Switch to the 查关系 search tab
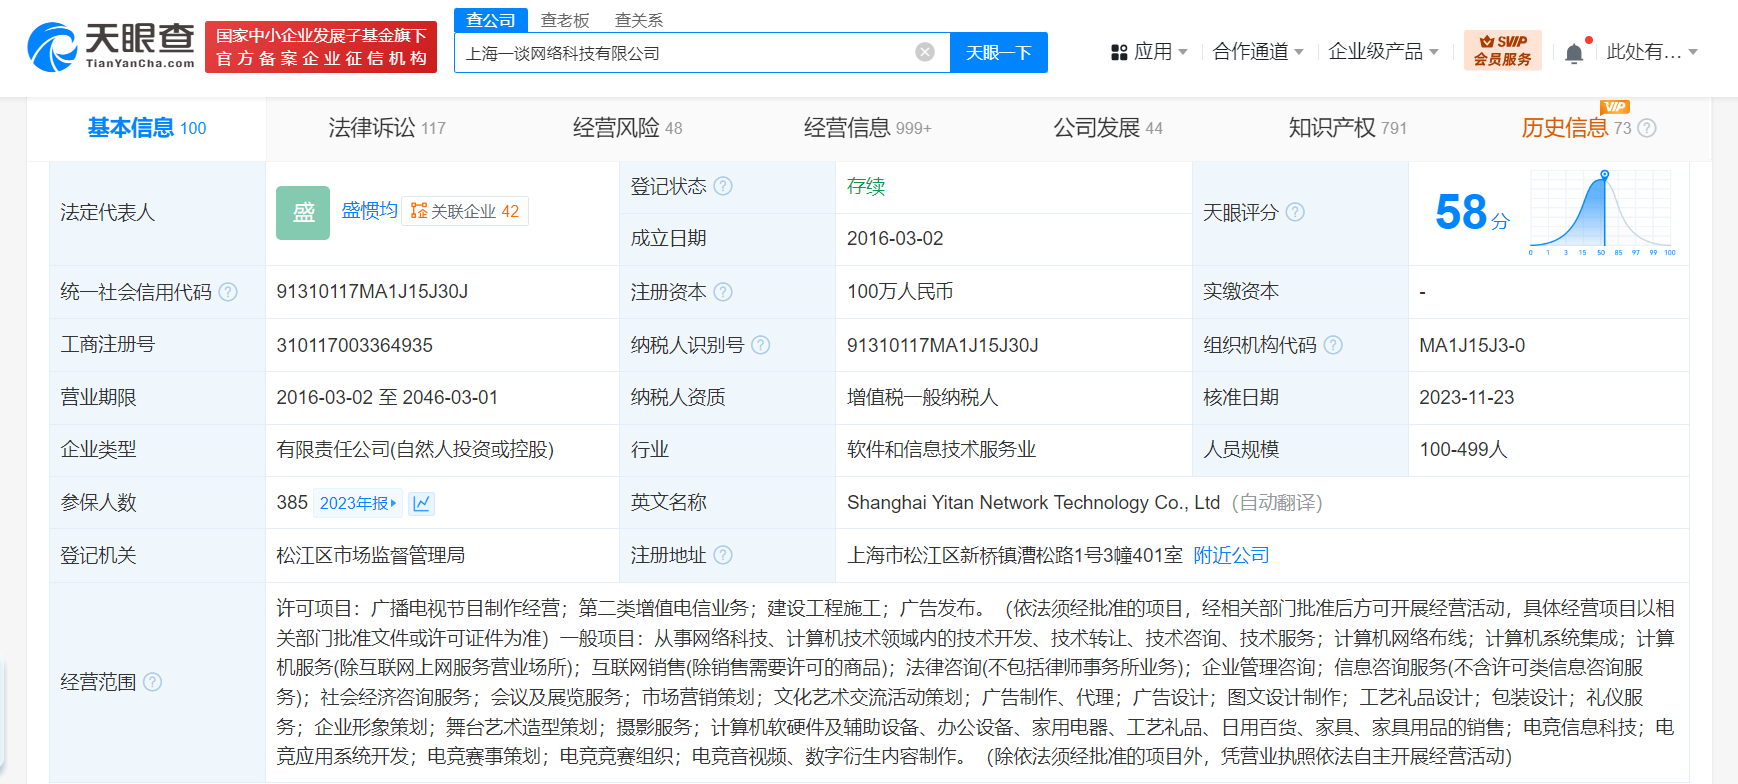 click(639, 20)
